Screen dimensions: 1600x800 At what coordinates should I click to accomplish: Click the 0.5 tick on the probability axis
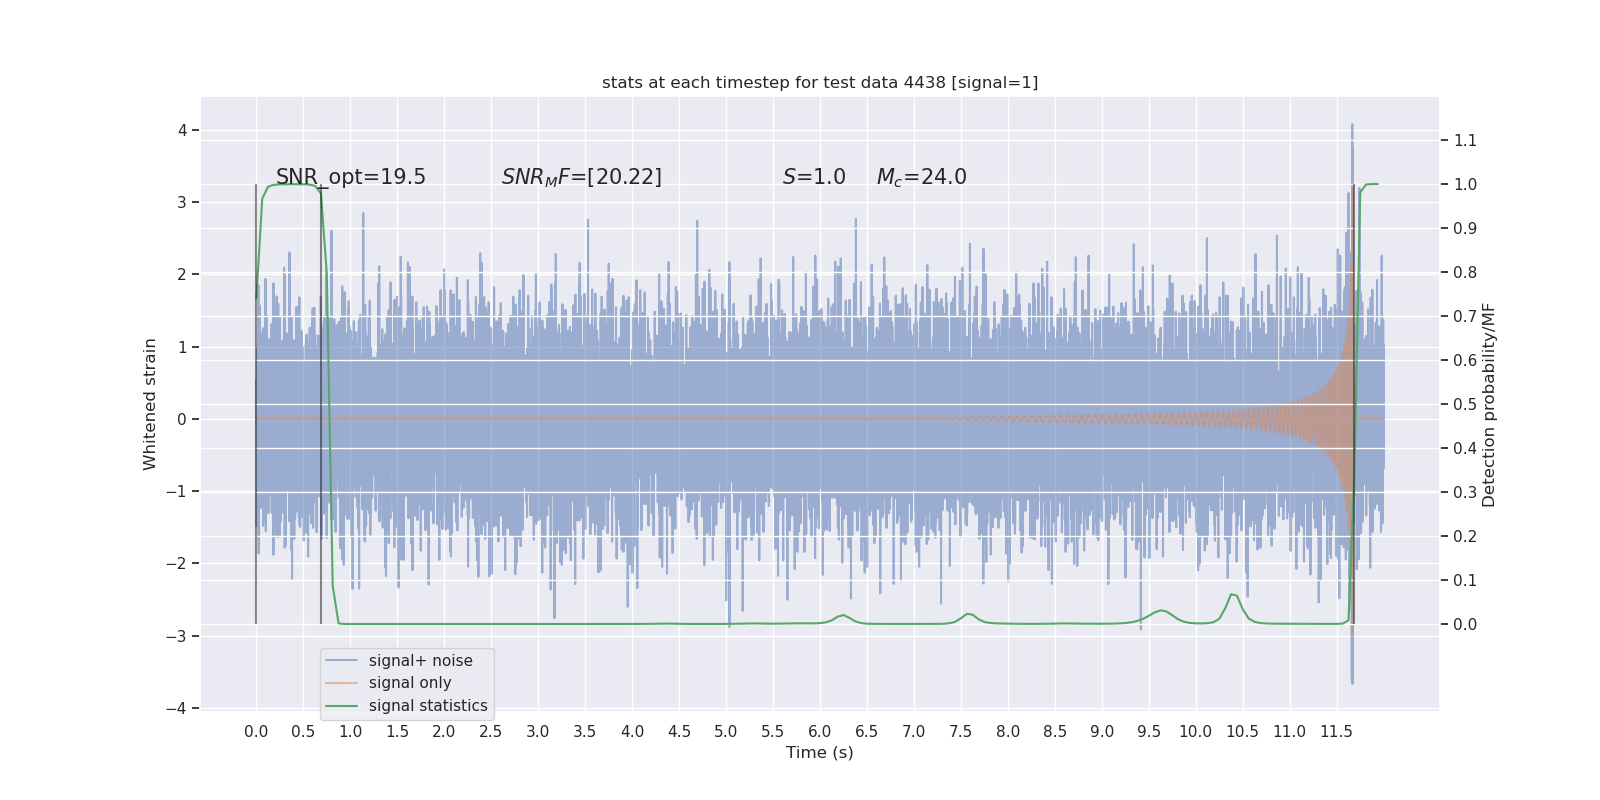point(1465,404)
